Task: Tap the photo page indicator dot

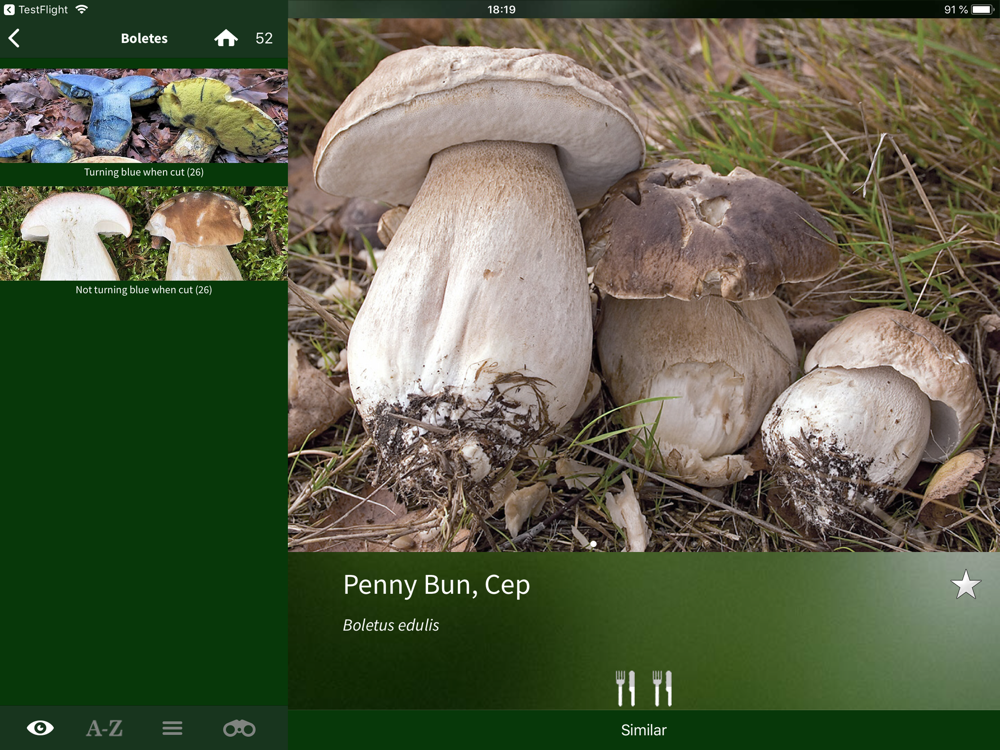Action: (x=594, y=544)
